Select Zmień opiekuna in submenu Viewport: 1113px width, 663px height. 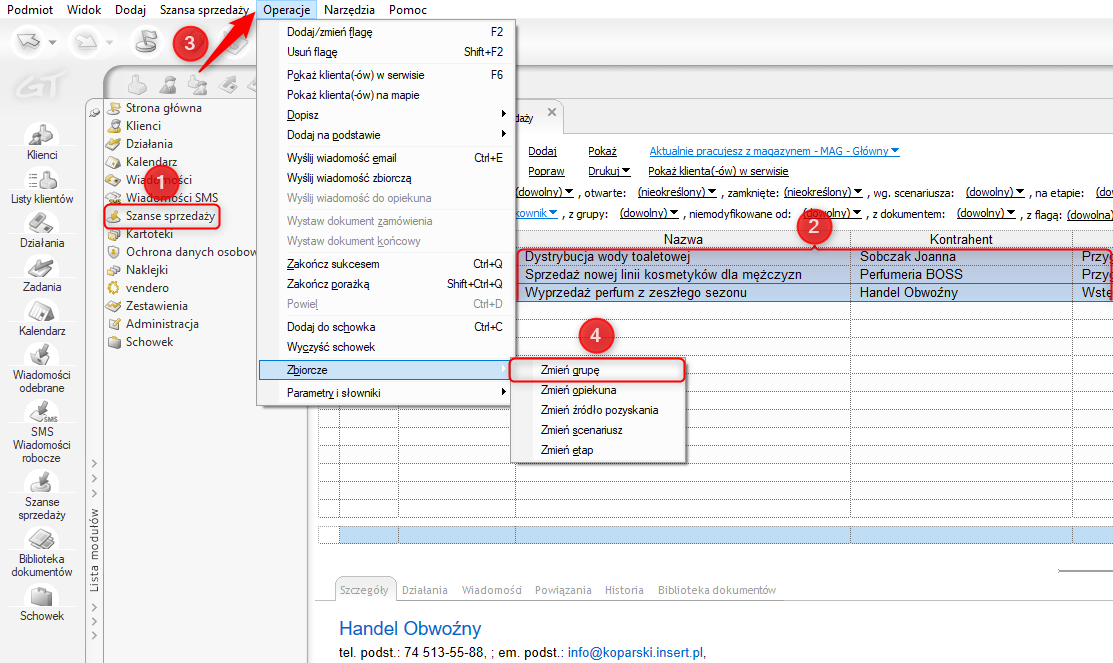pos(598,390)
